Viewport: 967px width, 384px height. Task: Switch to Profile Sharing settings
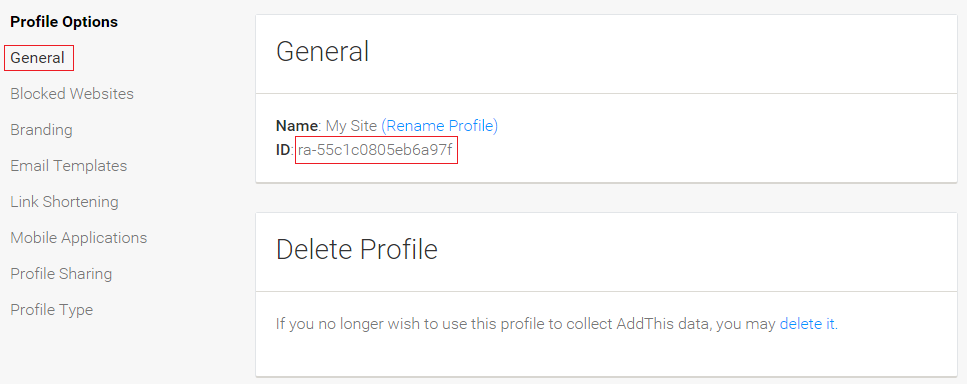pyautogui.click(x=61, y=274)
